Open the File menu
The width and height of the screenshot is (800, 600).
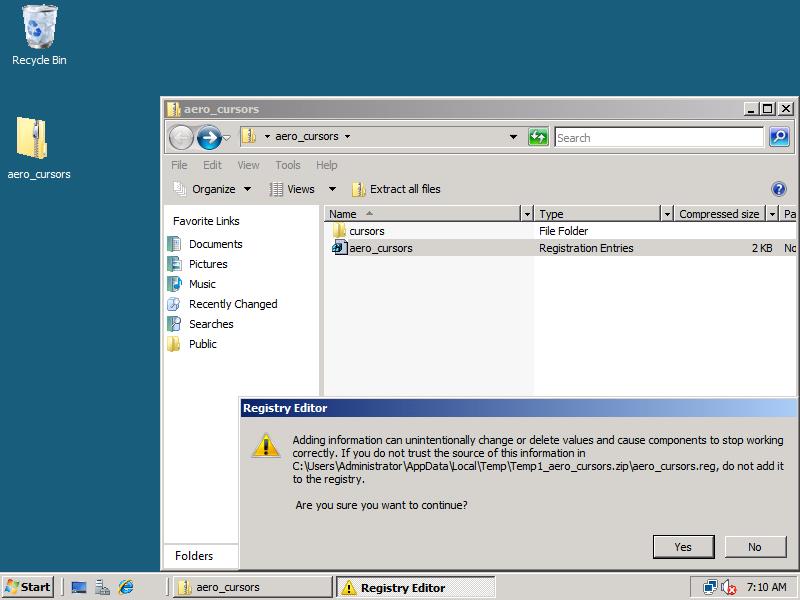[x=179, y=165]
